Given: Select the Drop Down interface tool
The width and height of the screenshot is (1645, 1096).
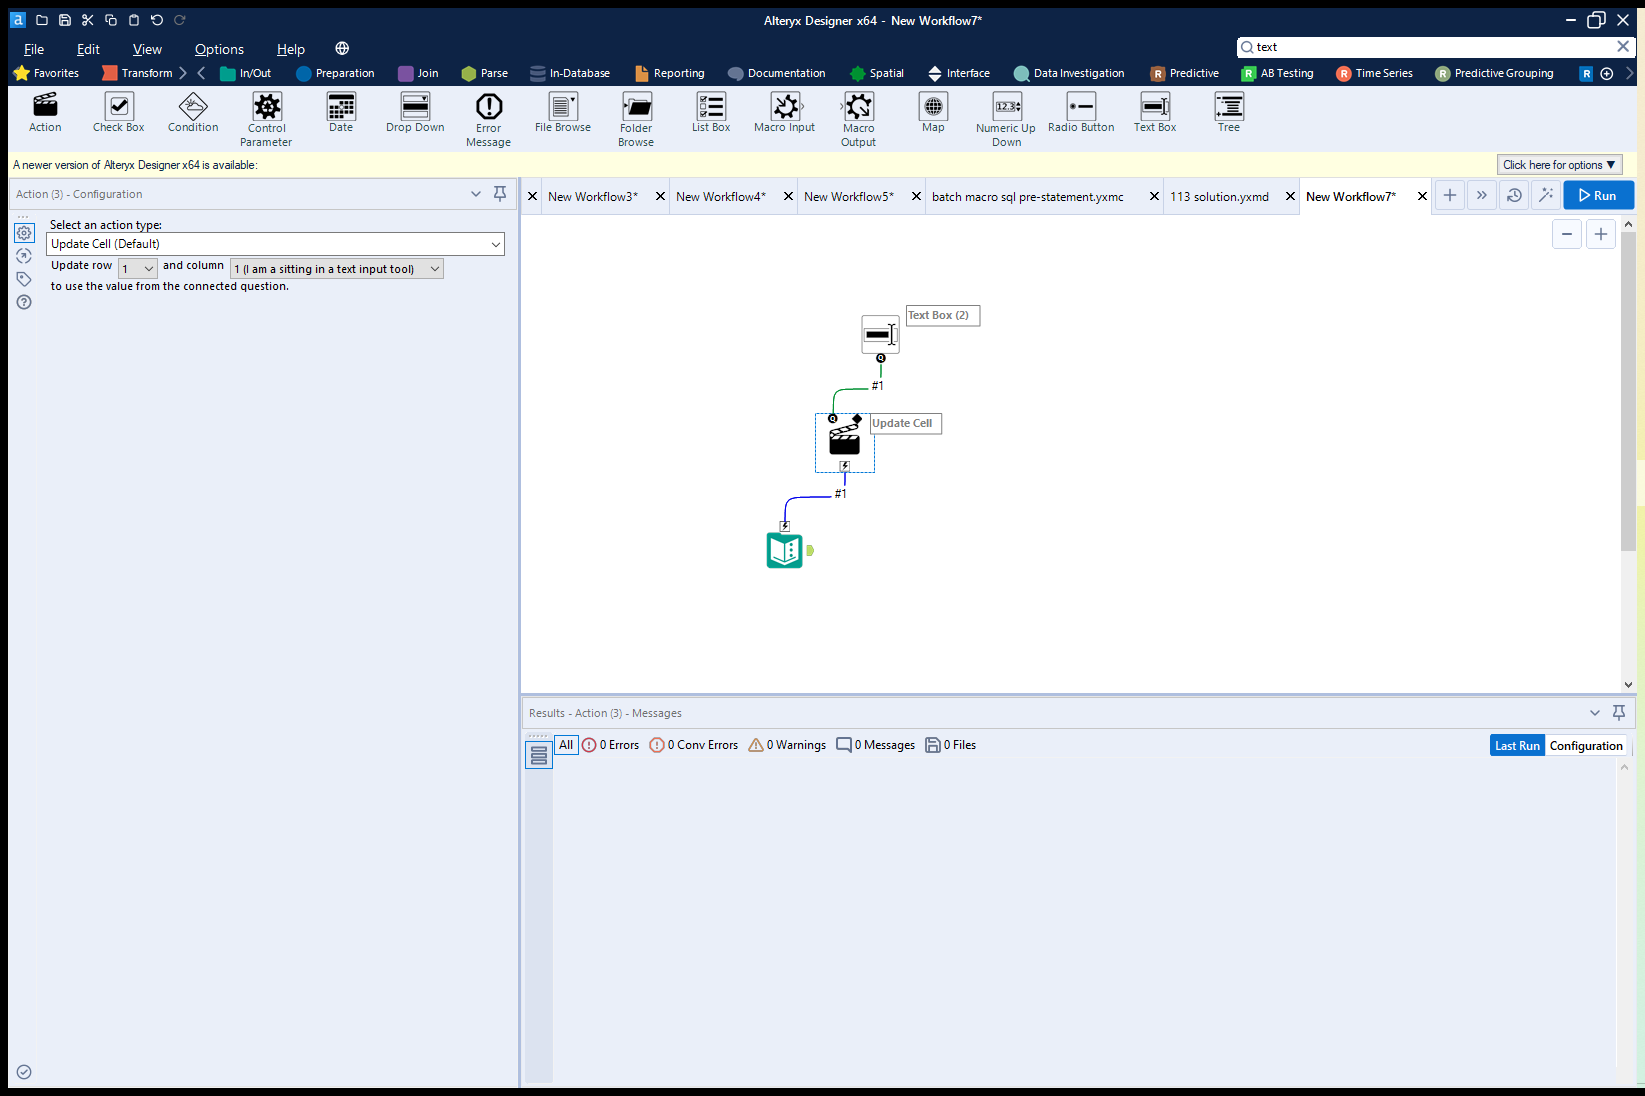Looking at the screenshot, I should (414, 113).
